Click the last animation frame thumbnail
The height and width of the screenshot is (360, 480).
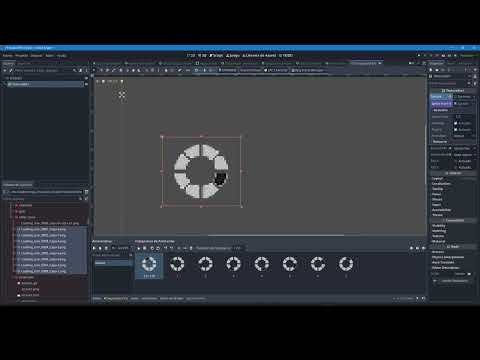[x=346, y=266]
